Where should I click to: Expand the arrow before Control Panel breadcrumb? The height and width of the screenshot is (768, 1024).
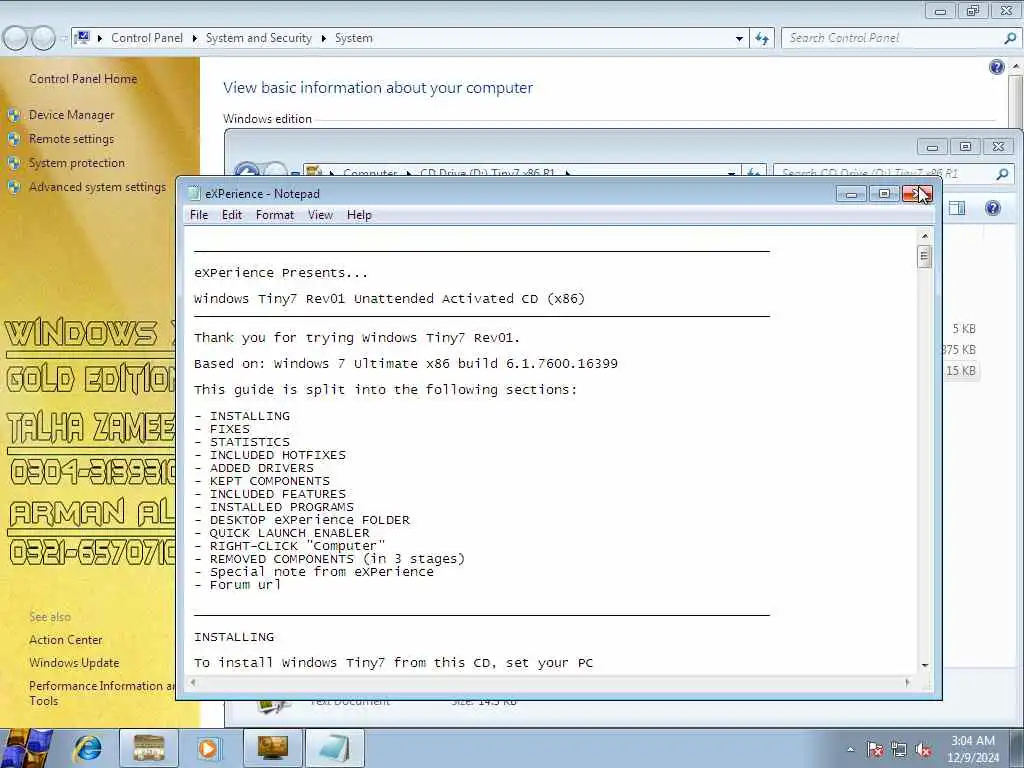click(100, 38)
